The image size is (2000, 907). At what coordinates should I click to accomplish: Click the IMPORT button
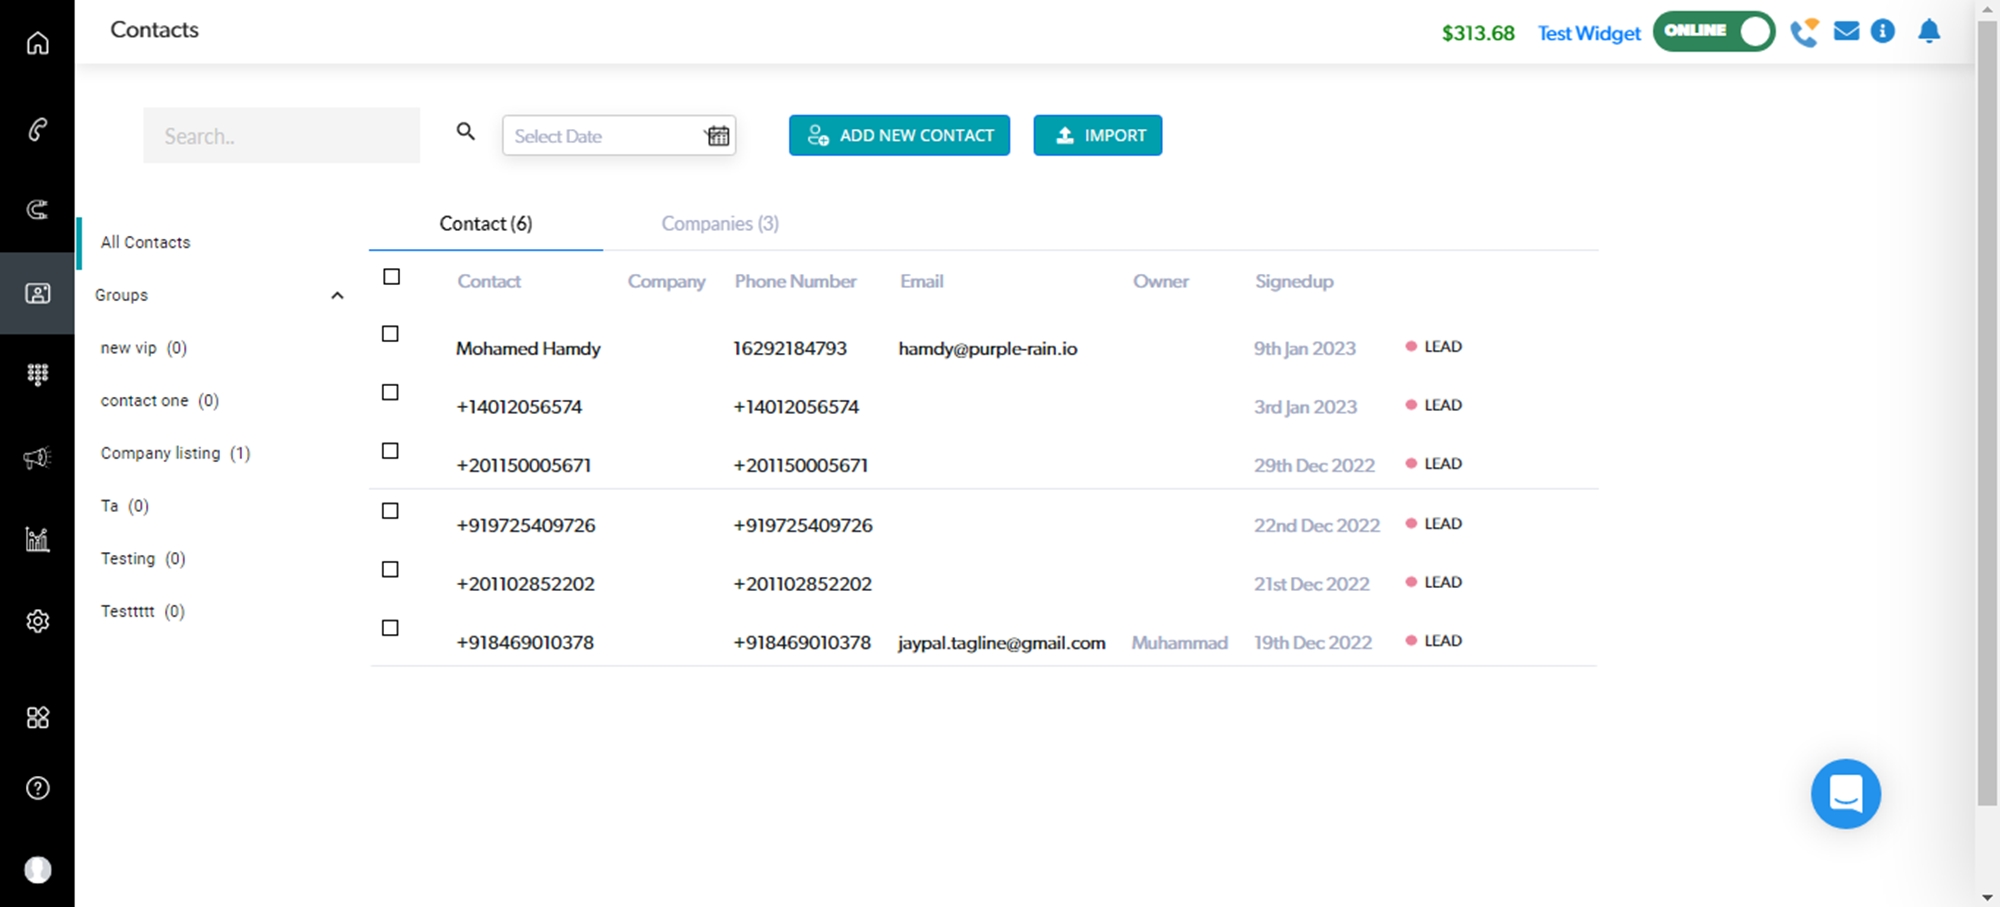(x=1097, y=136)
